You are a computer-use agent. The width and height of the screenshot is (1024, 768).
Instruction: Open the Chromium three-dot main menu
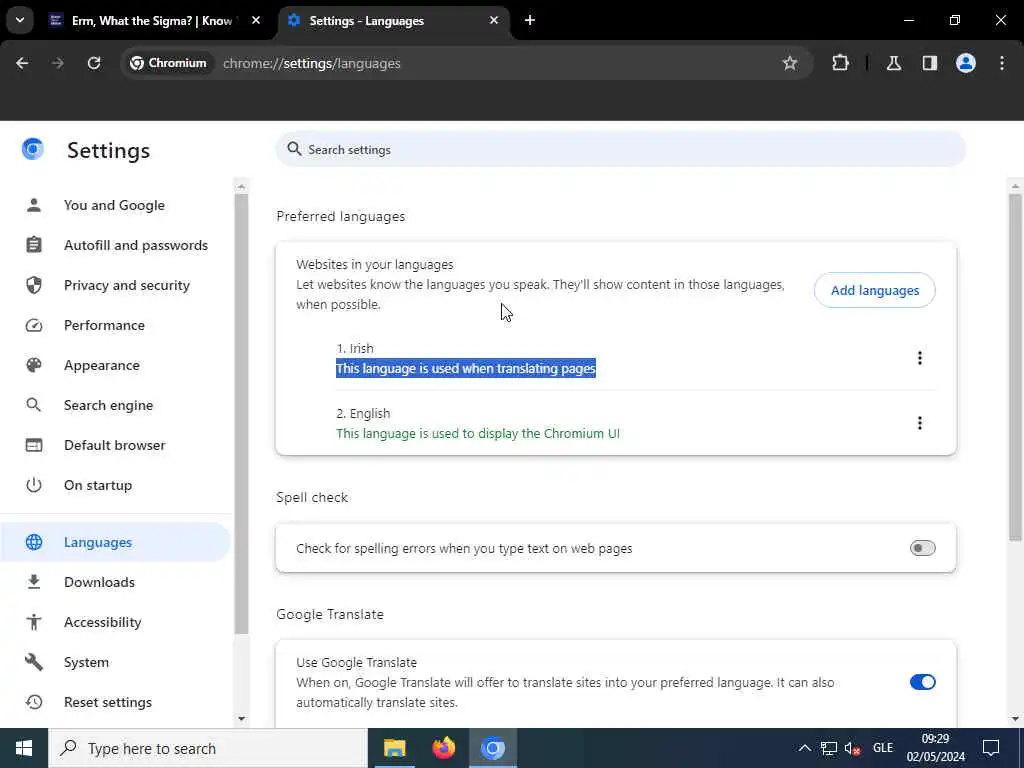(1002, 63)
